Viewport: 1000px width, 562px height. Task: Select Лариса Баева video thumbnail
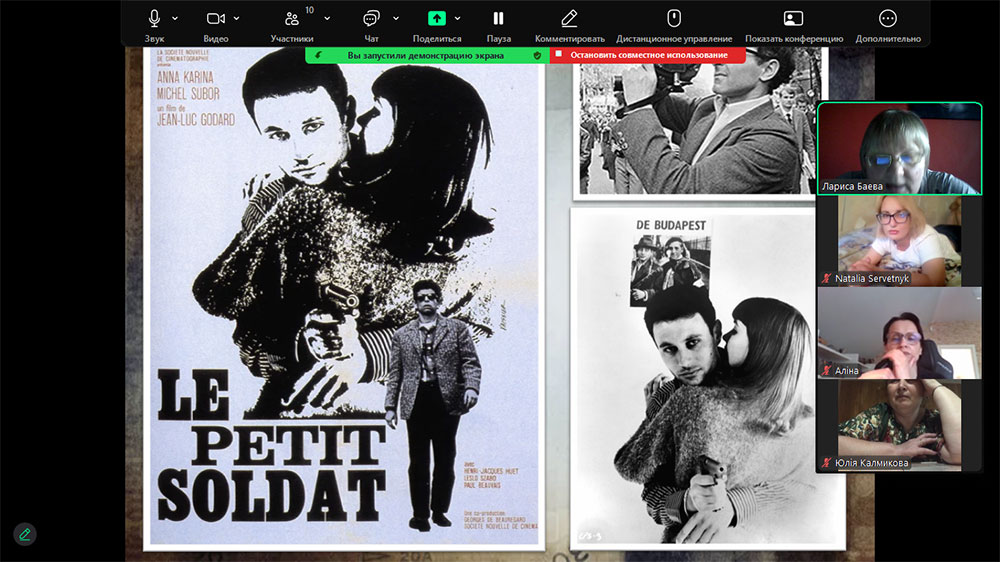[899, 148]
